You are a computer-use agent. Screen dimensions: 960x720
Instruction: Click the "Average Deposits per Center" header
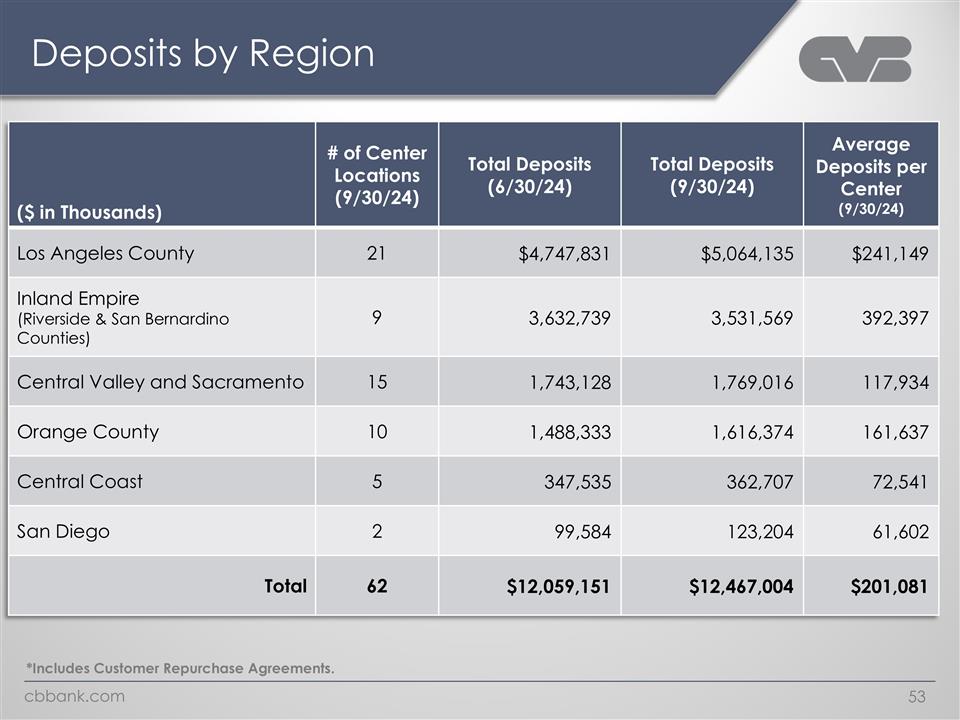[871, 175]
